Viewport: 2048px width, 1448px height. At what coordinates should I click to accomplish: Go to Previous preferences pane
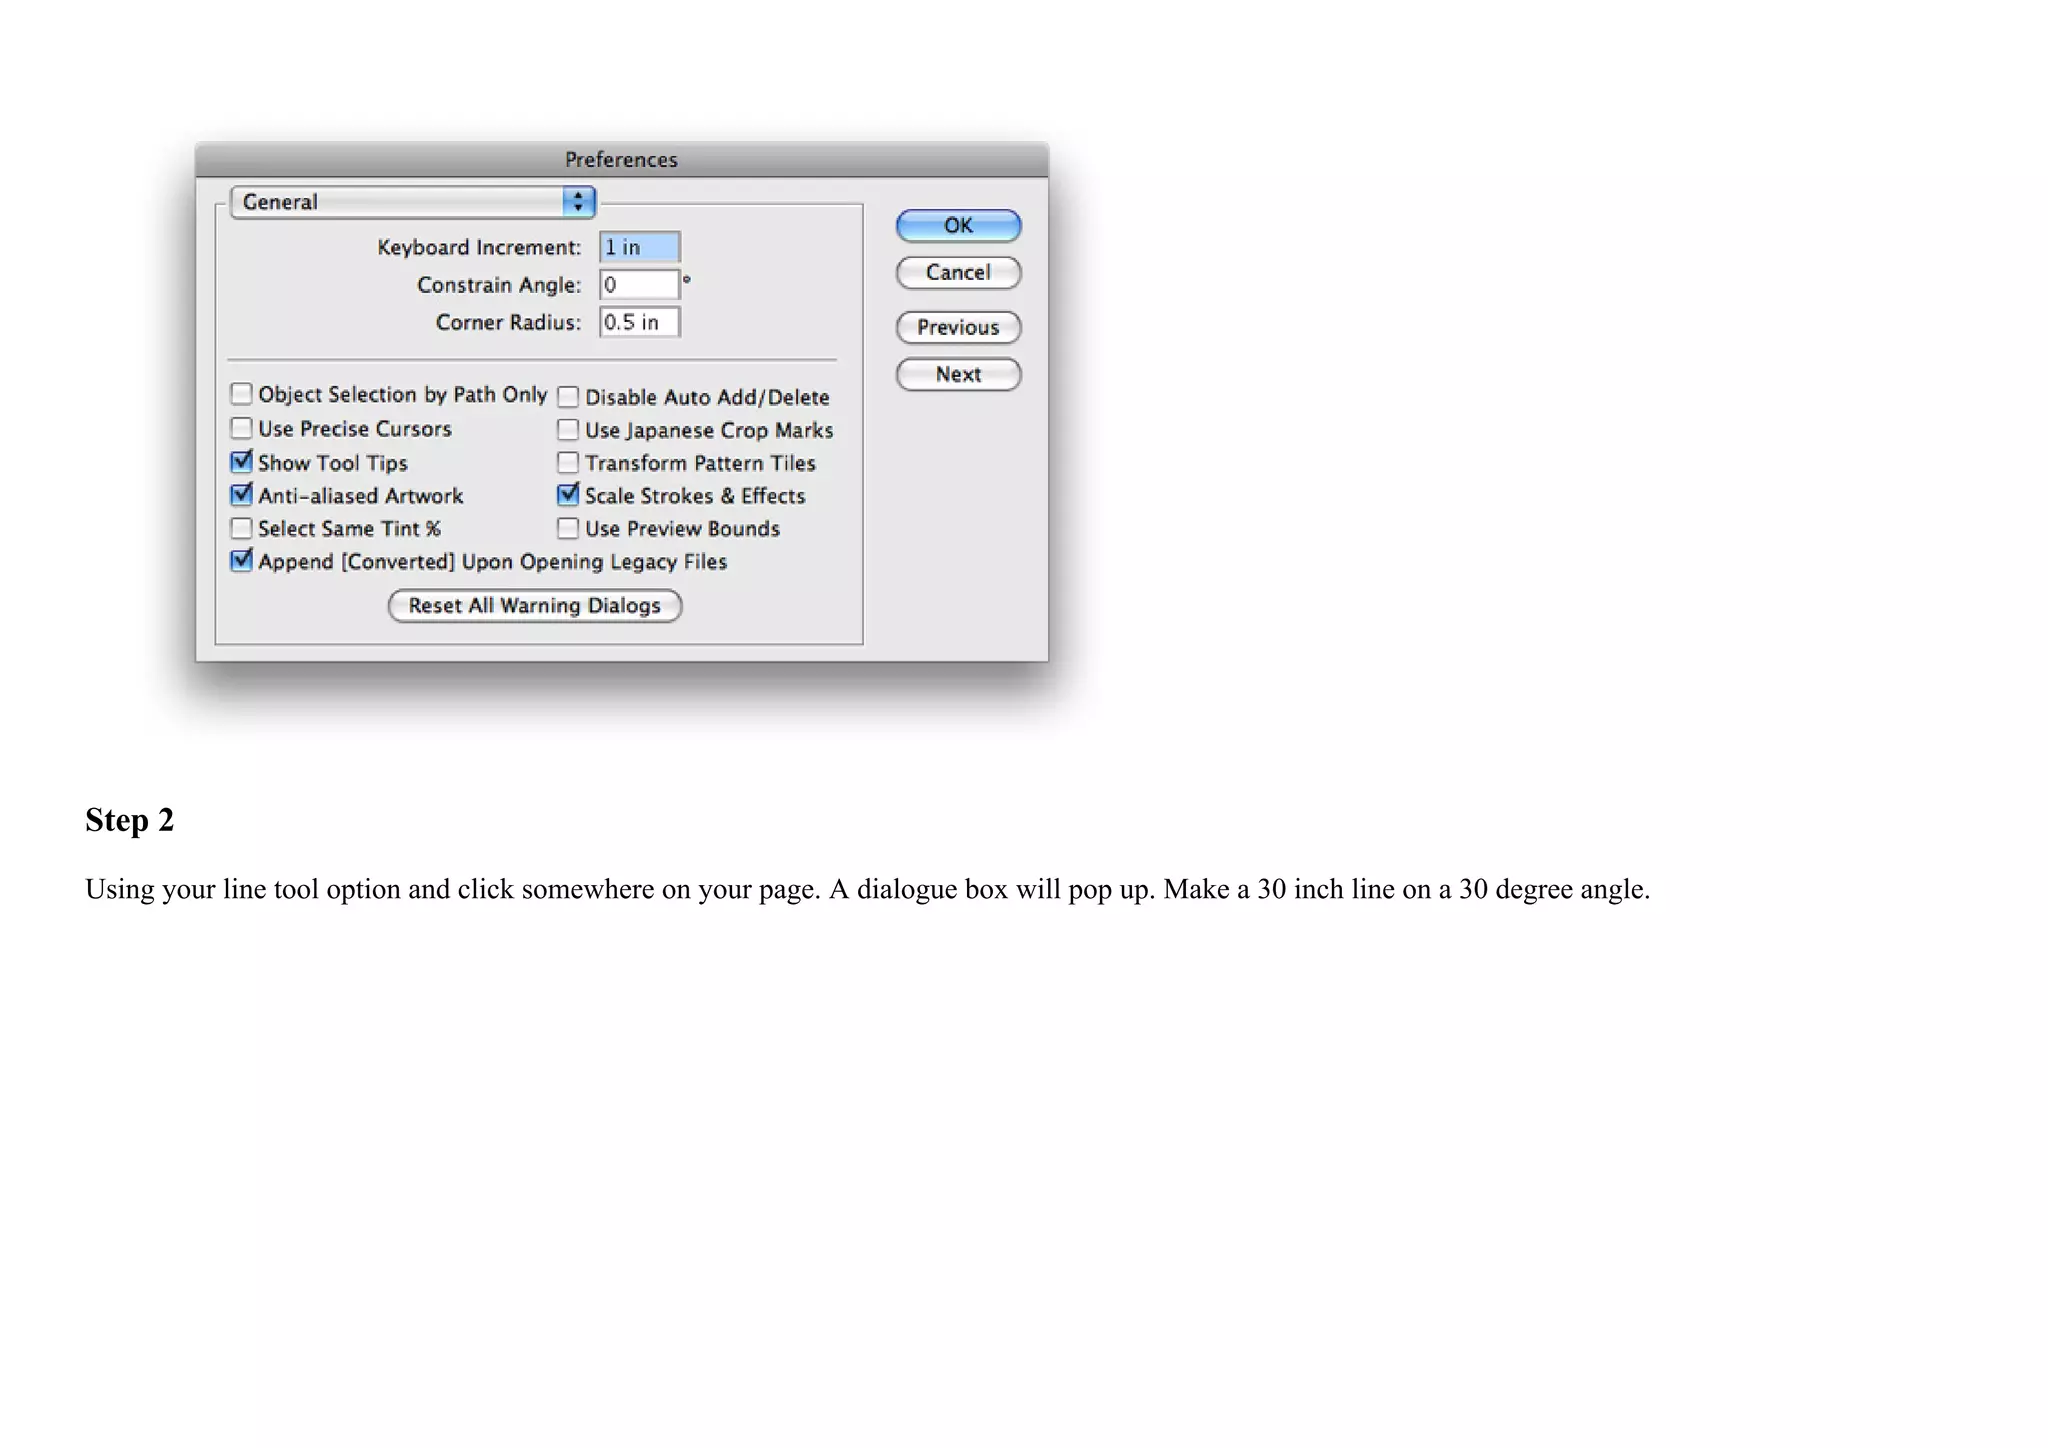[957, 327]
